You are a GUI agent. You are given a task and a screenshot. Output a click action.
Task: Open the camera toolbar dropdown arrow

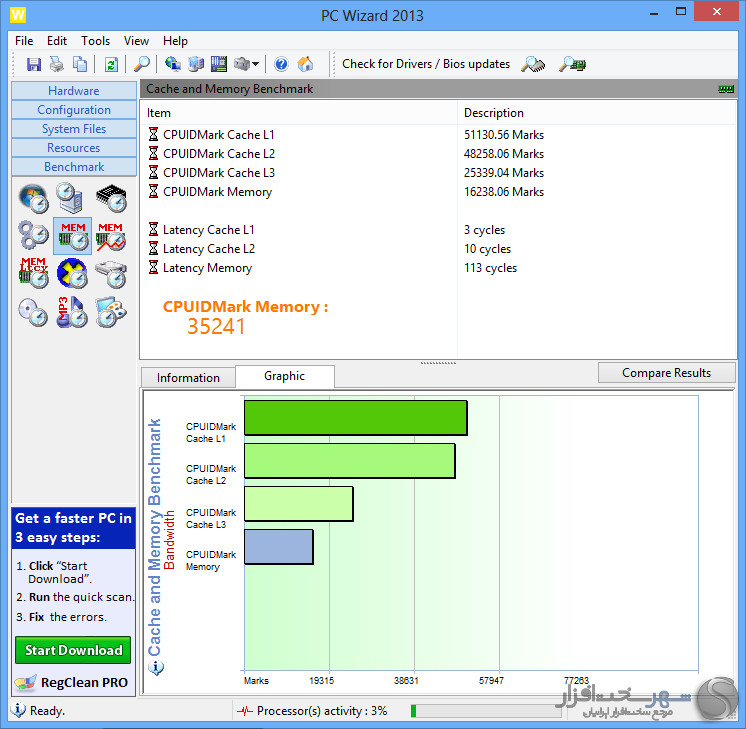tap(256, 64)
